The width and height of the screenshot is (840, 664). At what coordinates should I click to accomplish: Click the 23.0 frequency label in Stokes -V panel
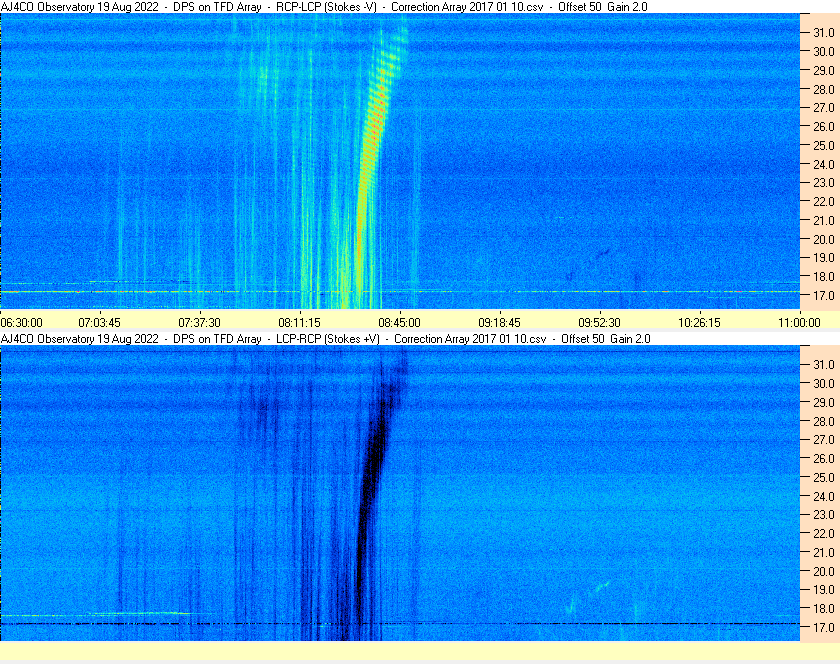pyautogui.click(x=824, y=183)
